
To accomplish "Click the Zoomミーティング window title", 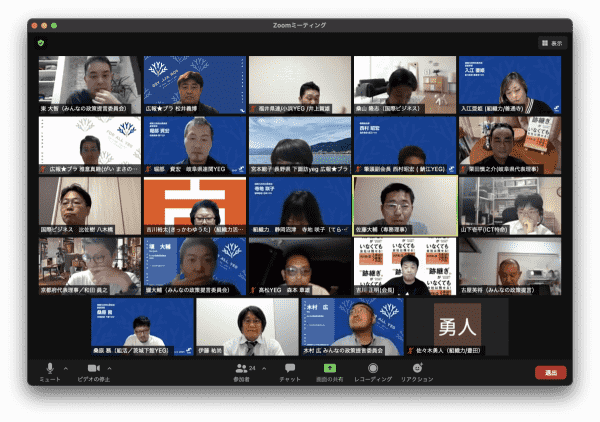I will pos(299,25).
